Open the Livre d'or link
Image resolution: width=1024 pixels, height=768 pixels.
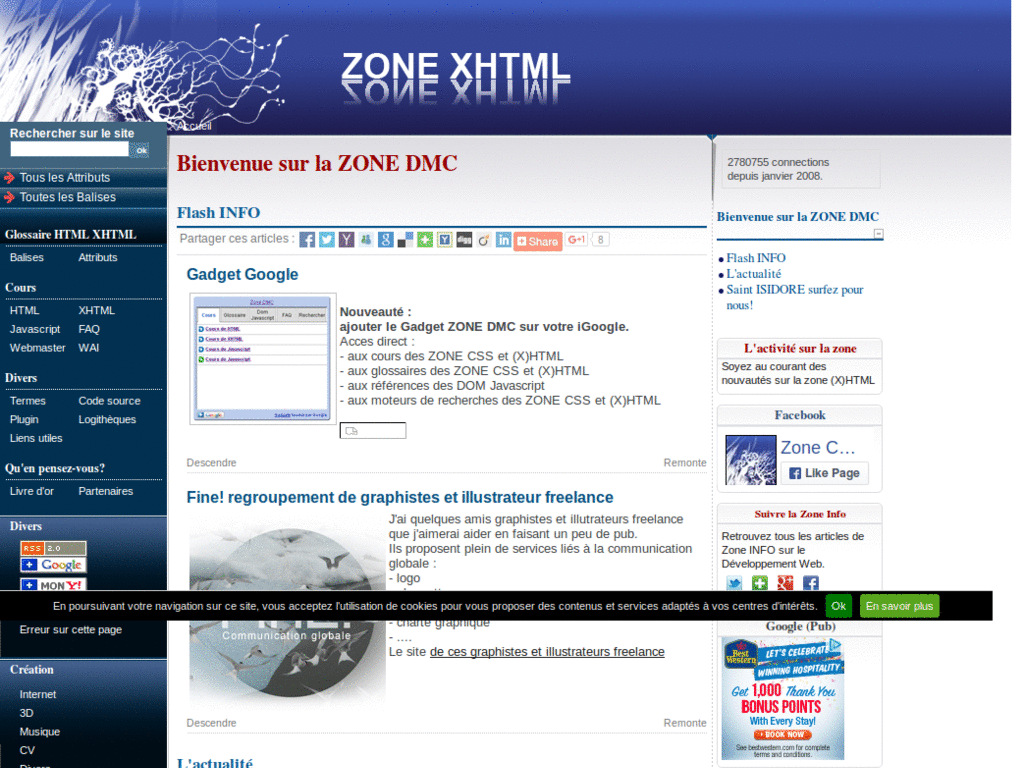tap(31, 490)
